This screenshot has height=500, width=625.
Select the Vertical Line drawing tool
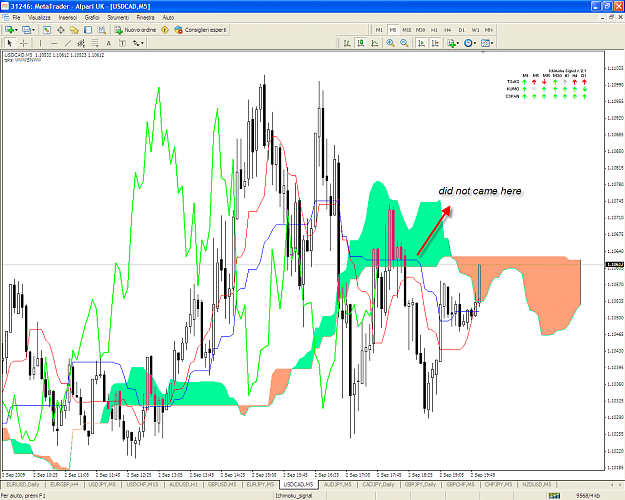click(x=40, y=43)
